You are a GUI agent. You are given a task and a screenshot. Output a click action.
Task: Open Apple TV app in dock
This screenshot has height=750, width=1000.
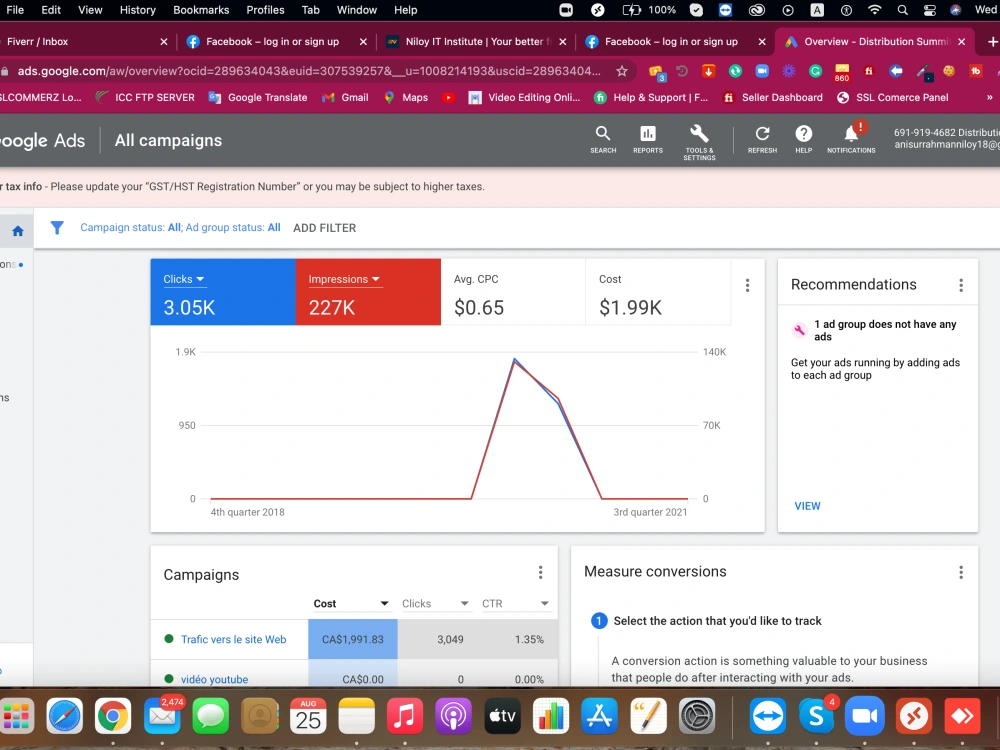tap(502, 716)
